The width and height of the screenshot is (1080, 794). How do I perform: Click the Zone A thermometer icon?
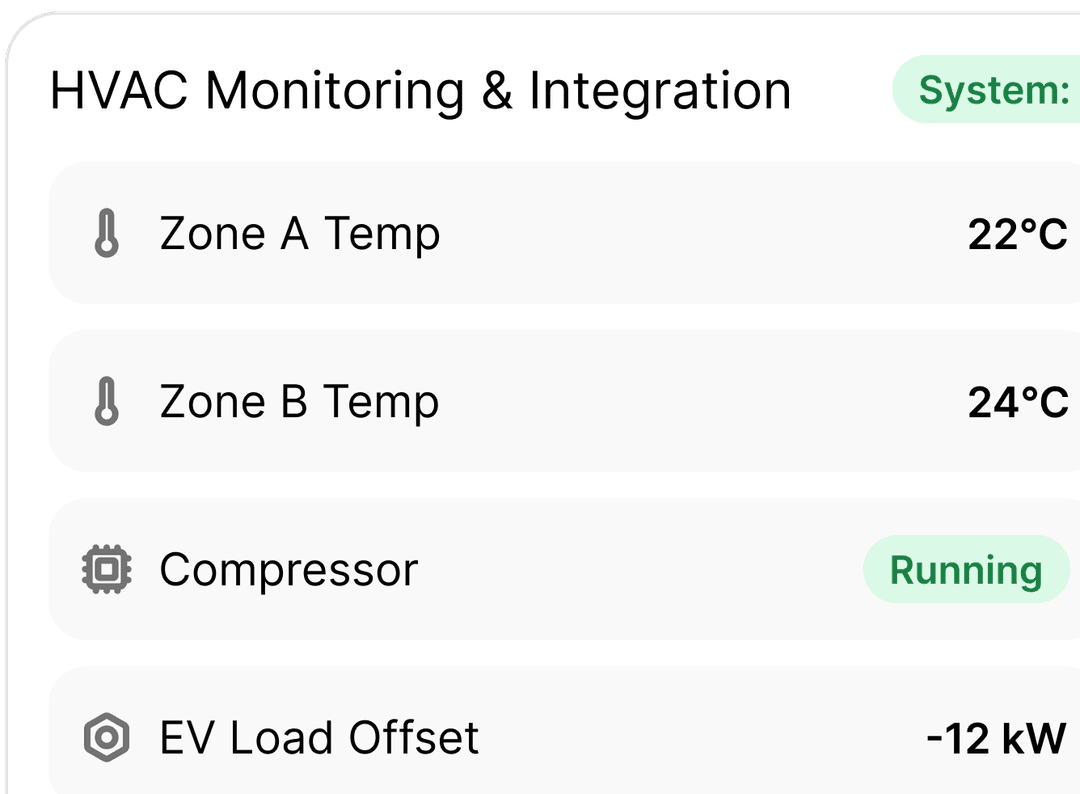(107, 233)
